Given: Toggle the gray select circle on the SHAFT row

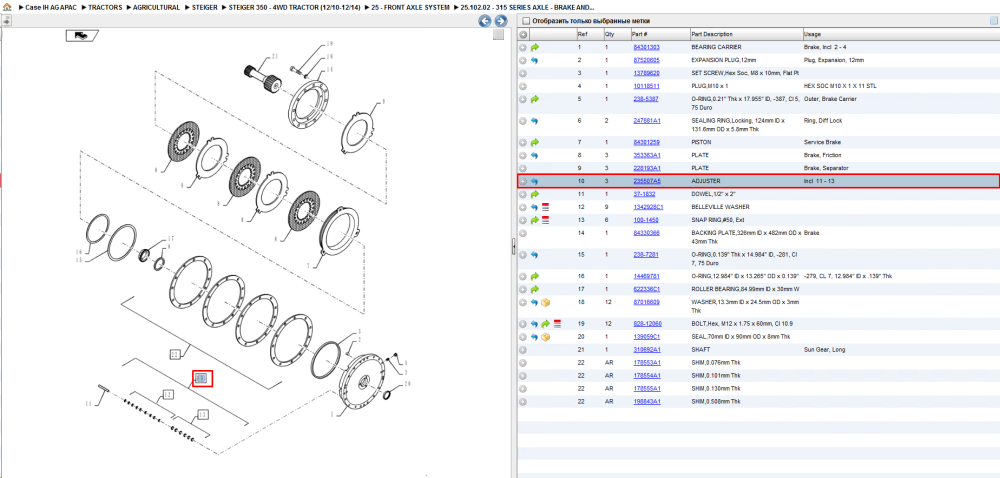Looking at the screenshot, I should pyautogui.click(x=523, y=350).
